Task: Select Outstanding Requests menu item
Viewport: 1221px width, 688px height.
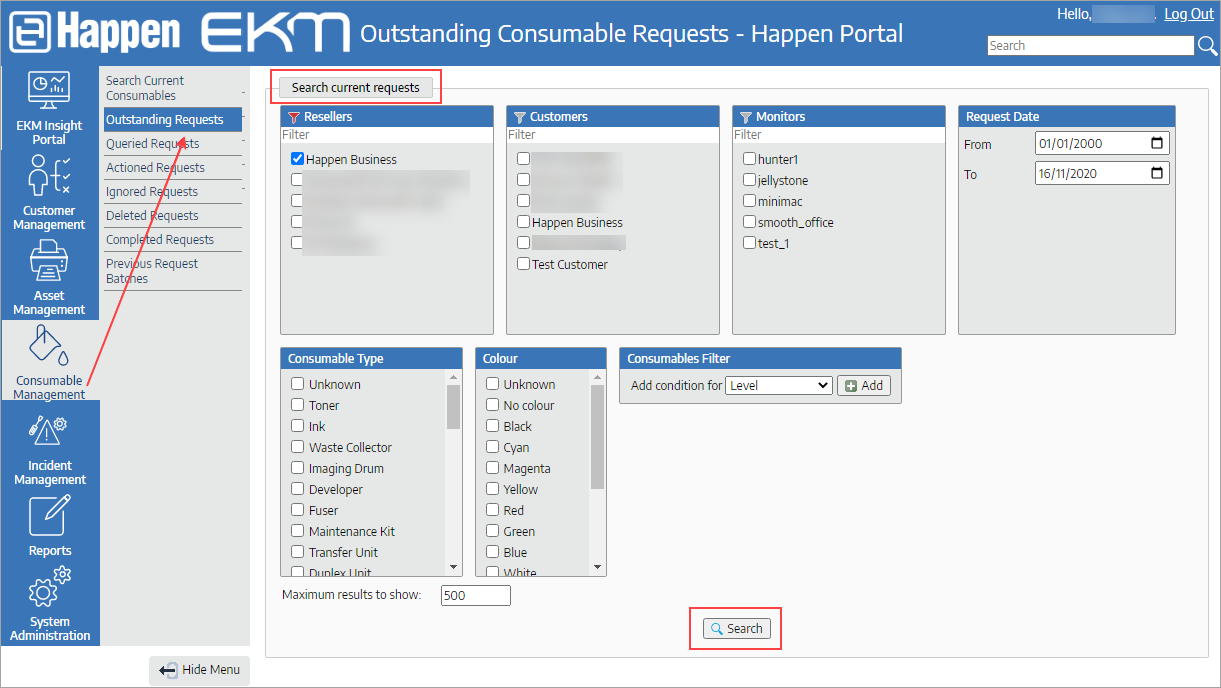Action: [x=173, y=119]
